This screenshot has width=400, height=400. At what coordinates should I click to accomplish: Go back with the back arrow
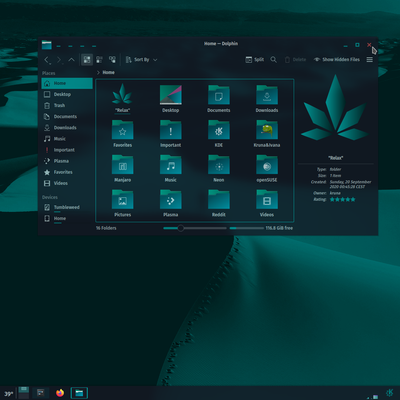click(x=47, y=60)
